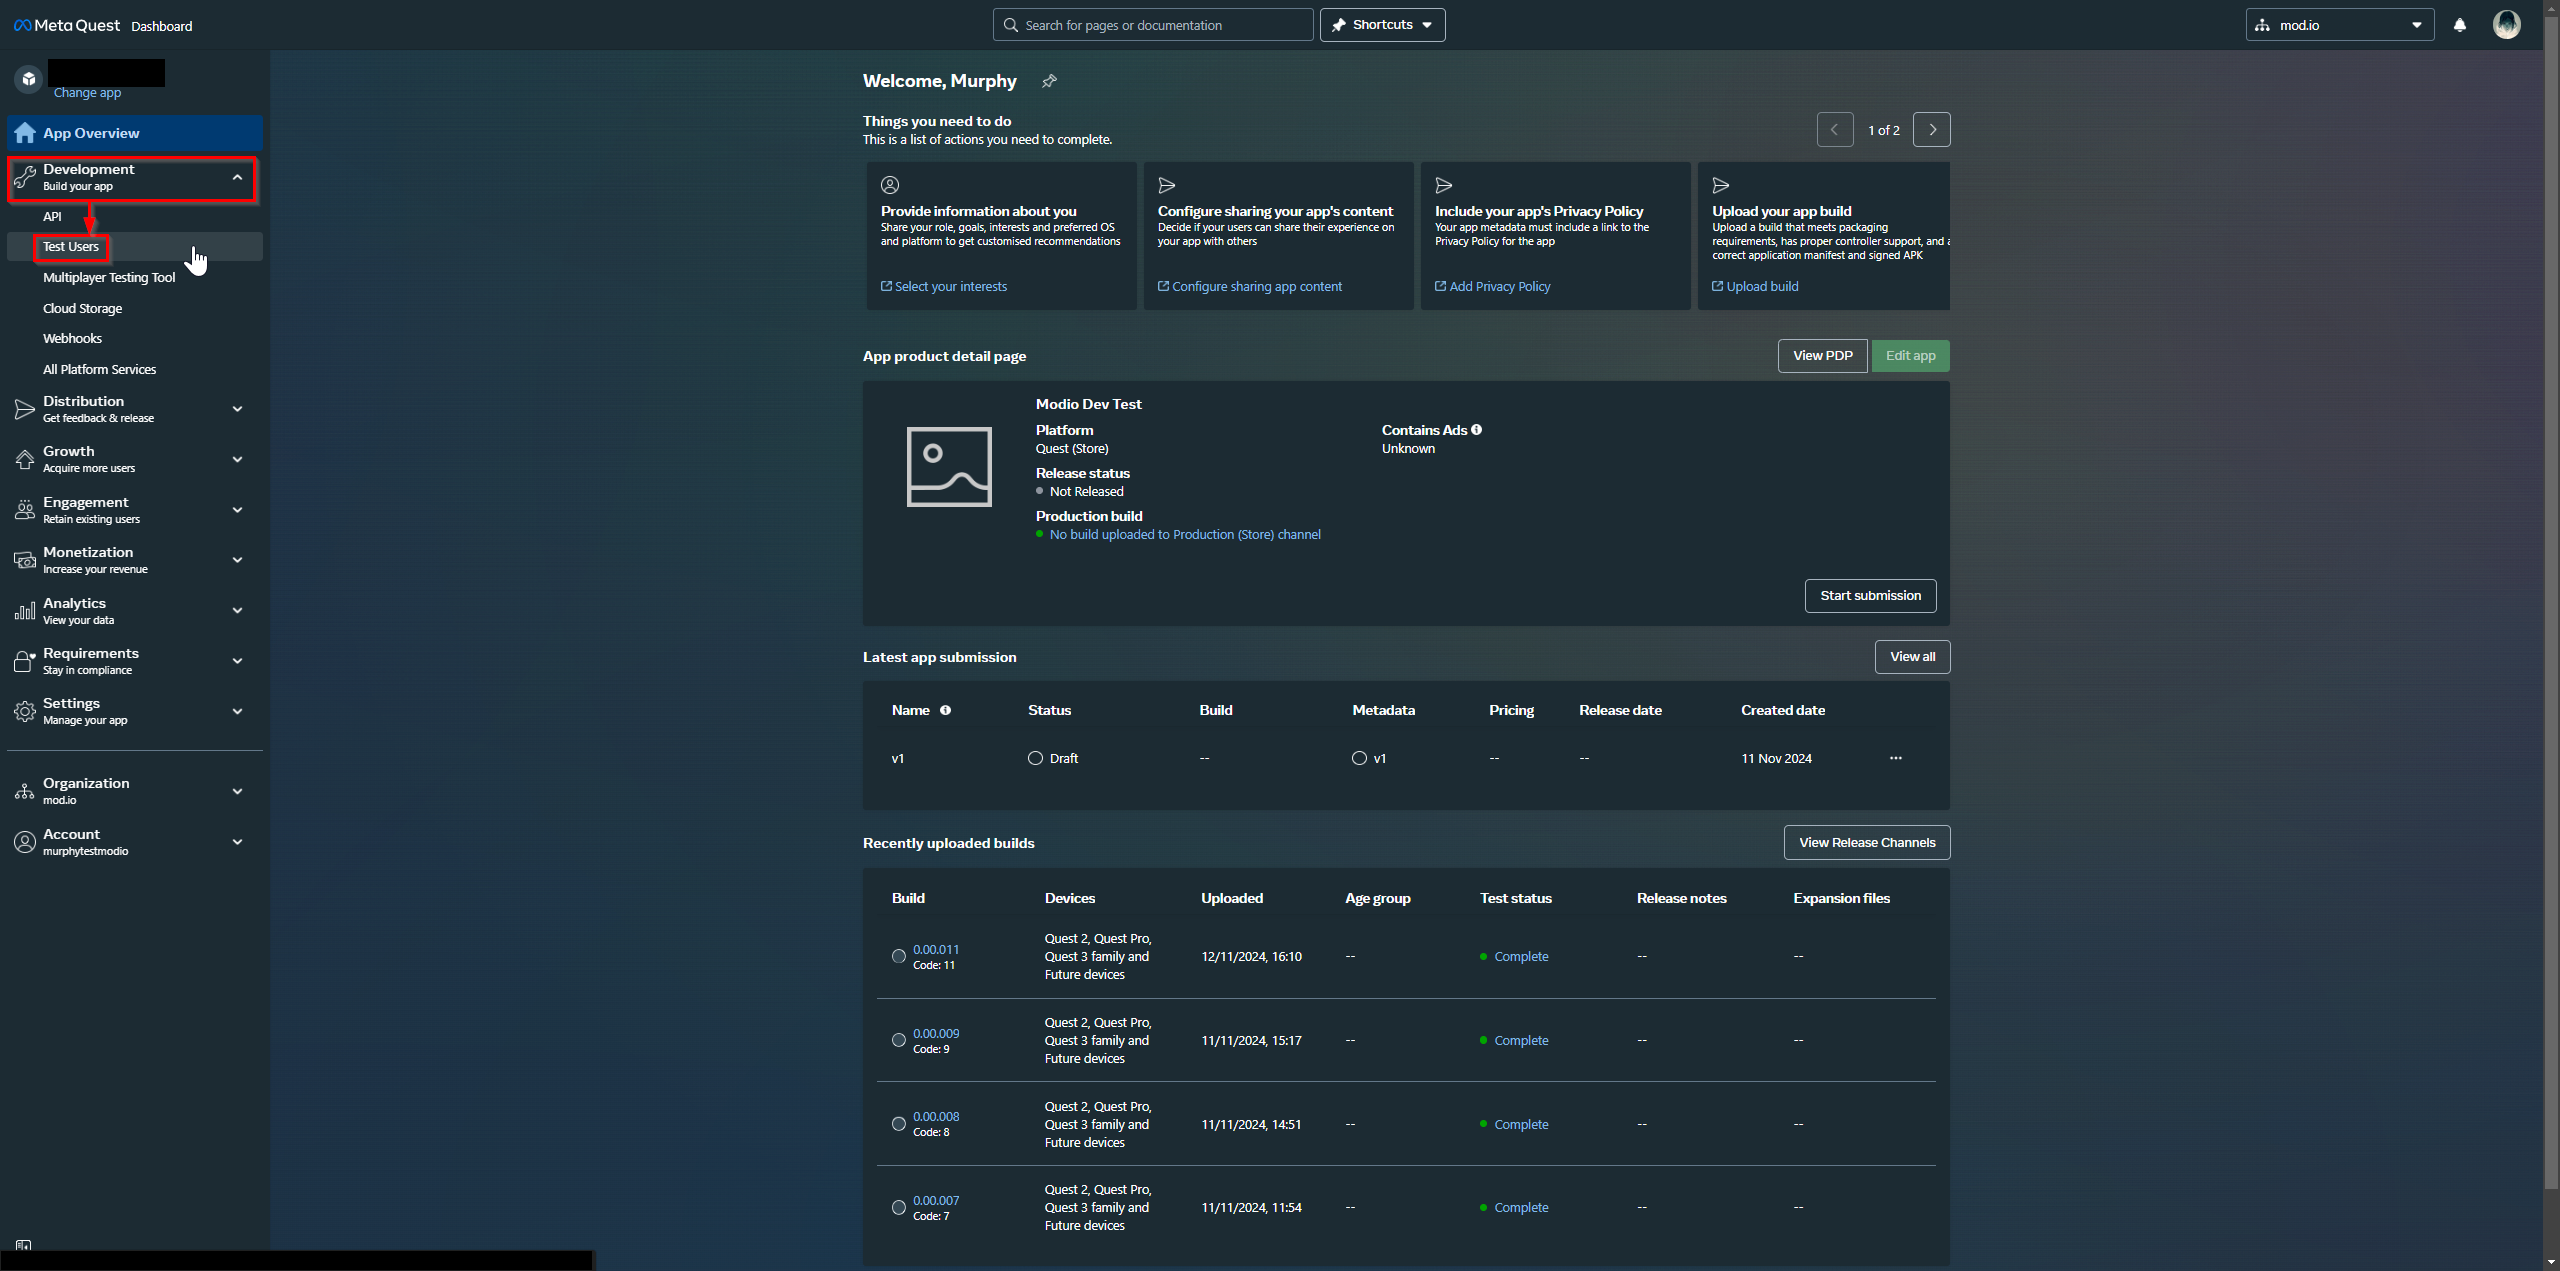Click View all submissions button
Screen dimensions: 2560x1271
pyautogui.click(x=1912, y=657)
